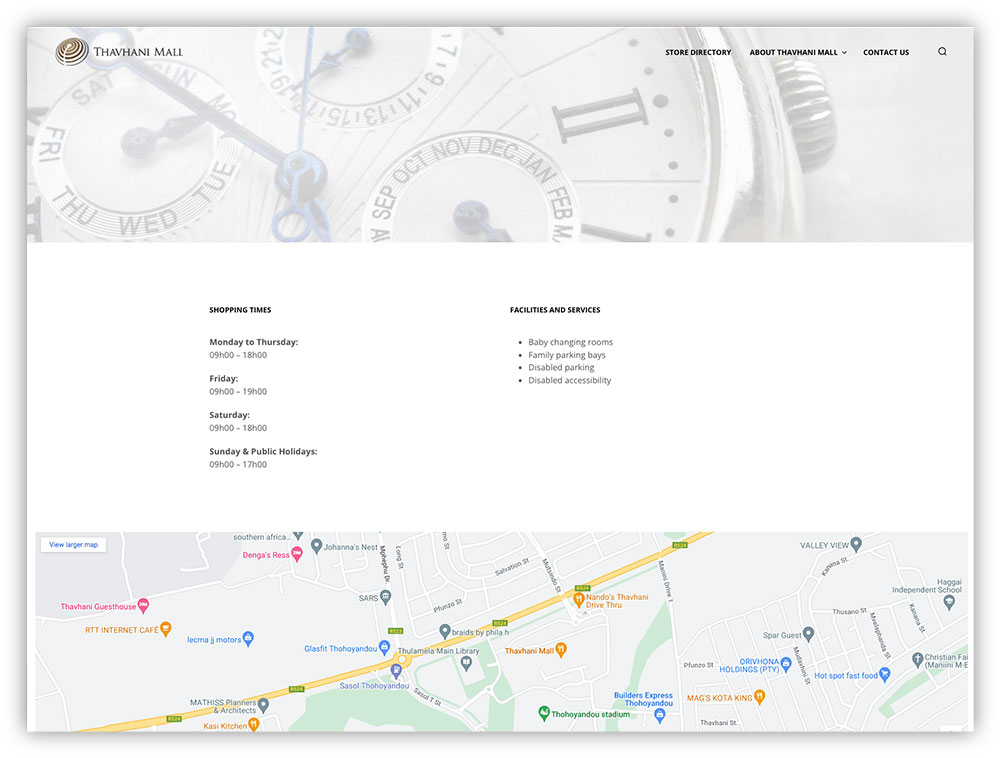The height and width of the screenshot is (758, 1000).
Task: Expand About Thavhani Mall dropdown
Action: 797,52
